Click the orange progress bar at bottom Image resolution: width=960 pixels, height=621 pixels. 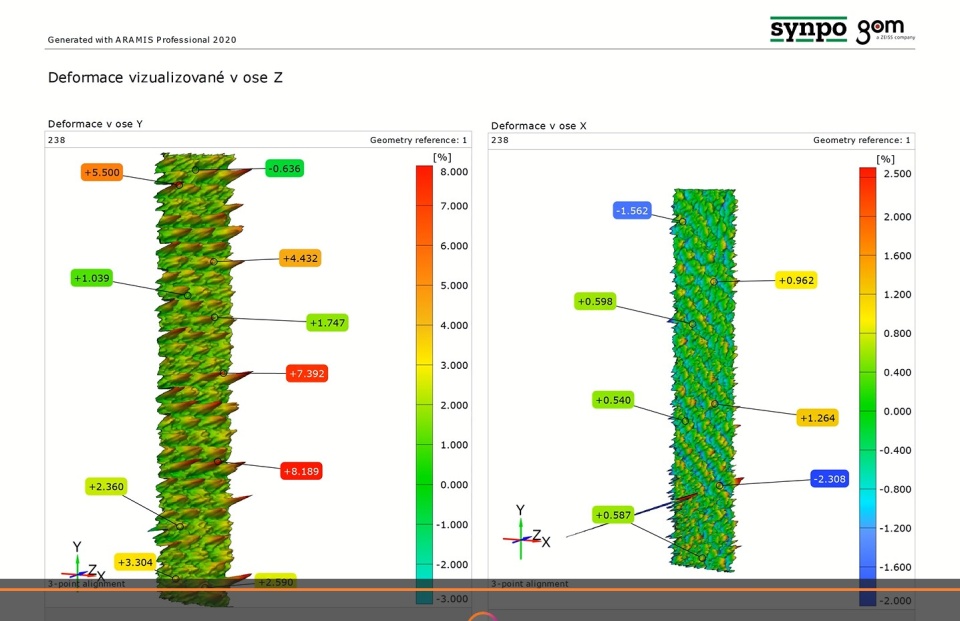(480, 590)
